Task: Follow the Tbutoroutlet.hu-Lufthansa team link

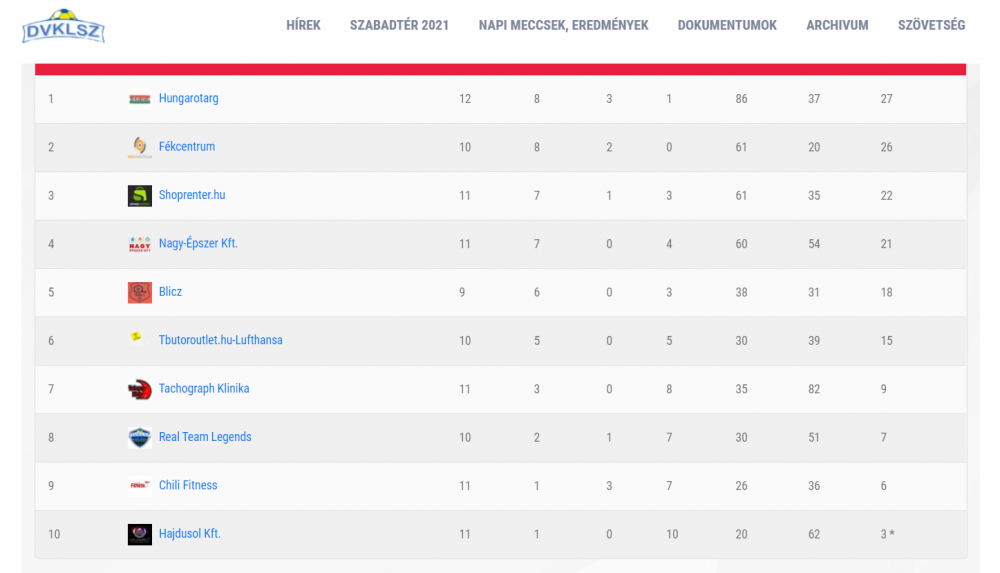Action: [x=221, y=340]
